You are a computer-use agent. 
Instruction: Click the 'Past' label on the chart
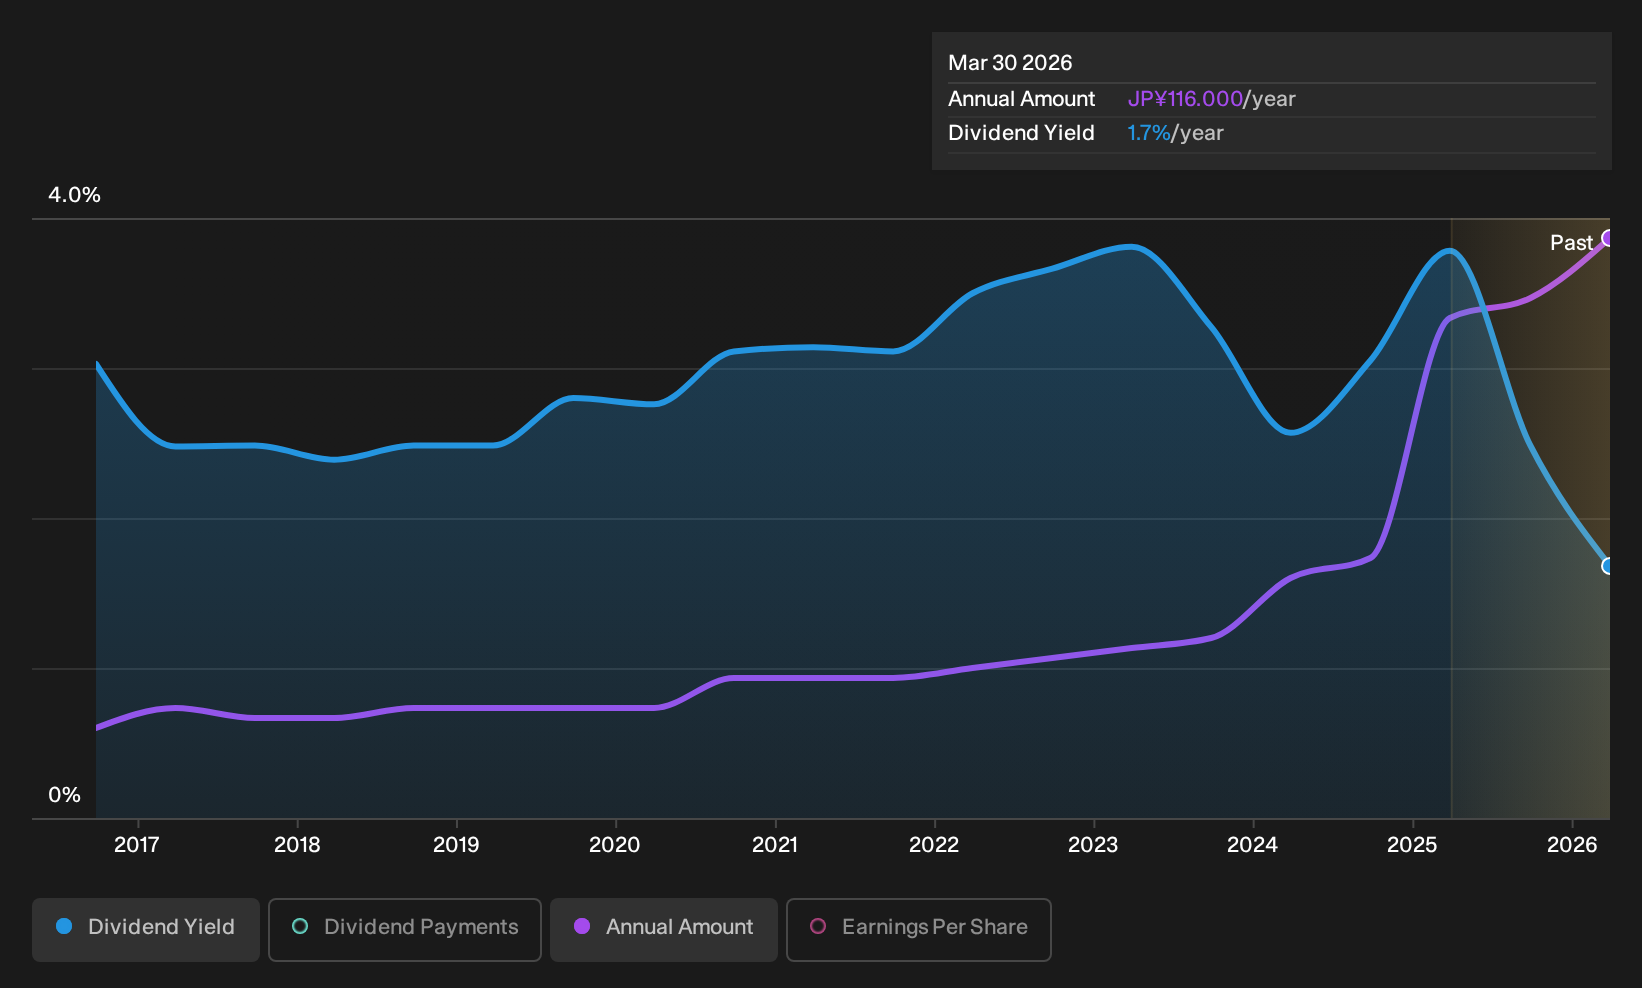click(1571, 243)
